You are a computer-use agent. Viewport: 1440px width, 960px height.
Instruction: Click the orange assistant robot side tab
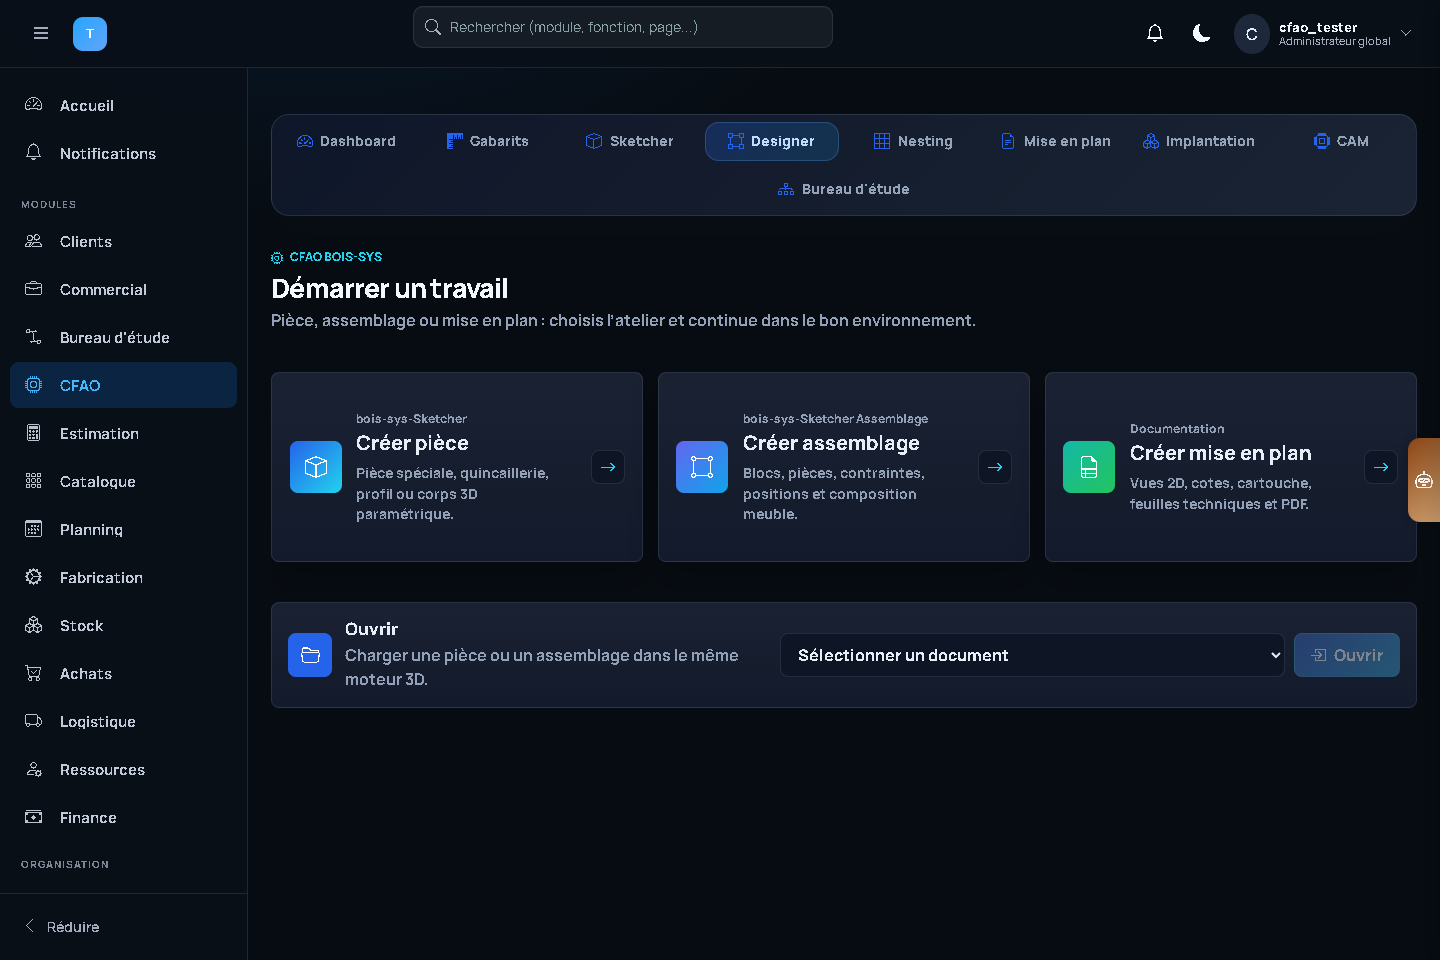coord(1424,480)
